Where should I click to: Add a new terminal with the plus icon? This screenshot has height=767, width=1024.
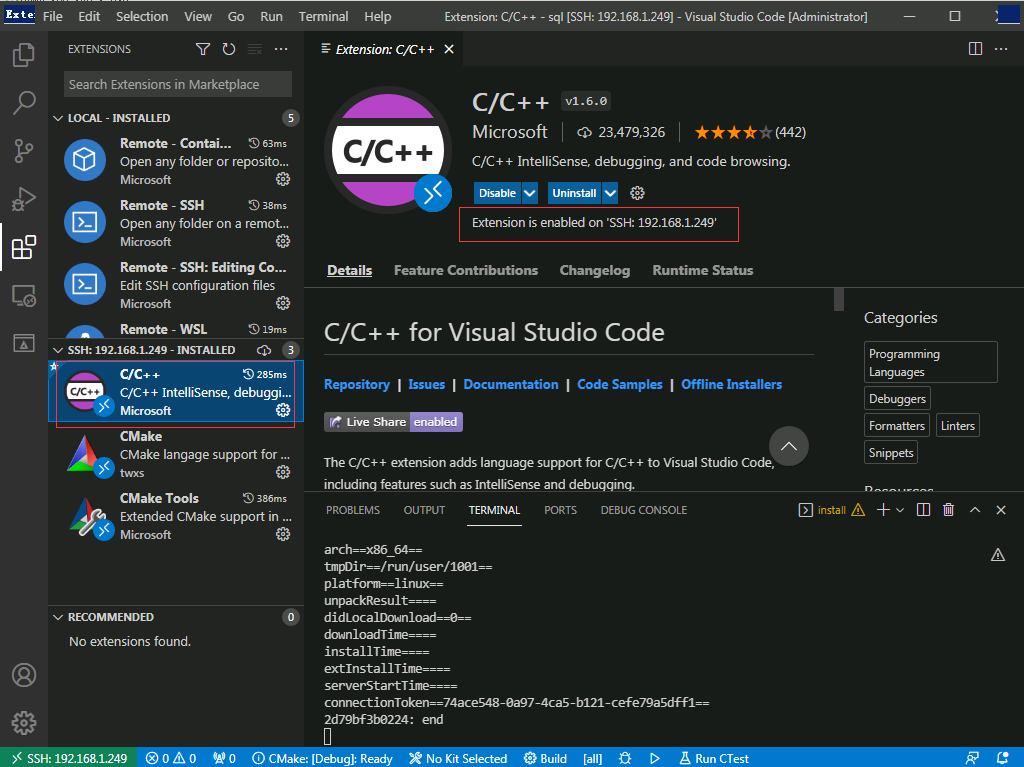coord(883,510)
